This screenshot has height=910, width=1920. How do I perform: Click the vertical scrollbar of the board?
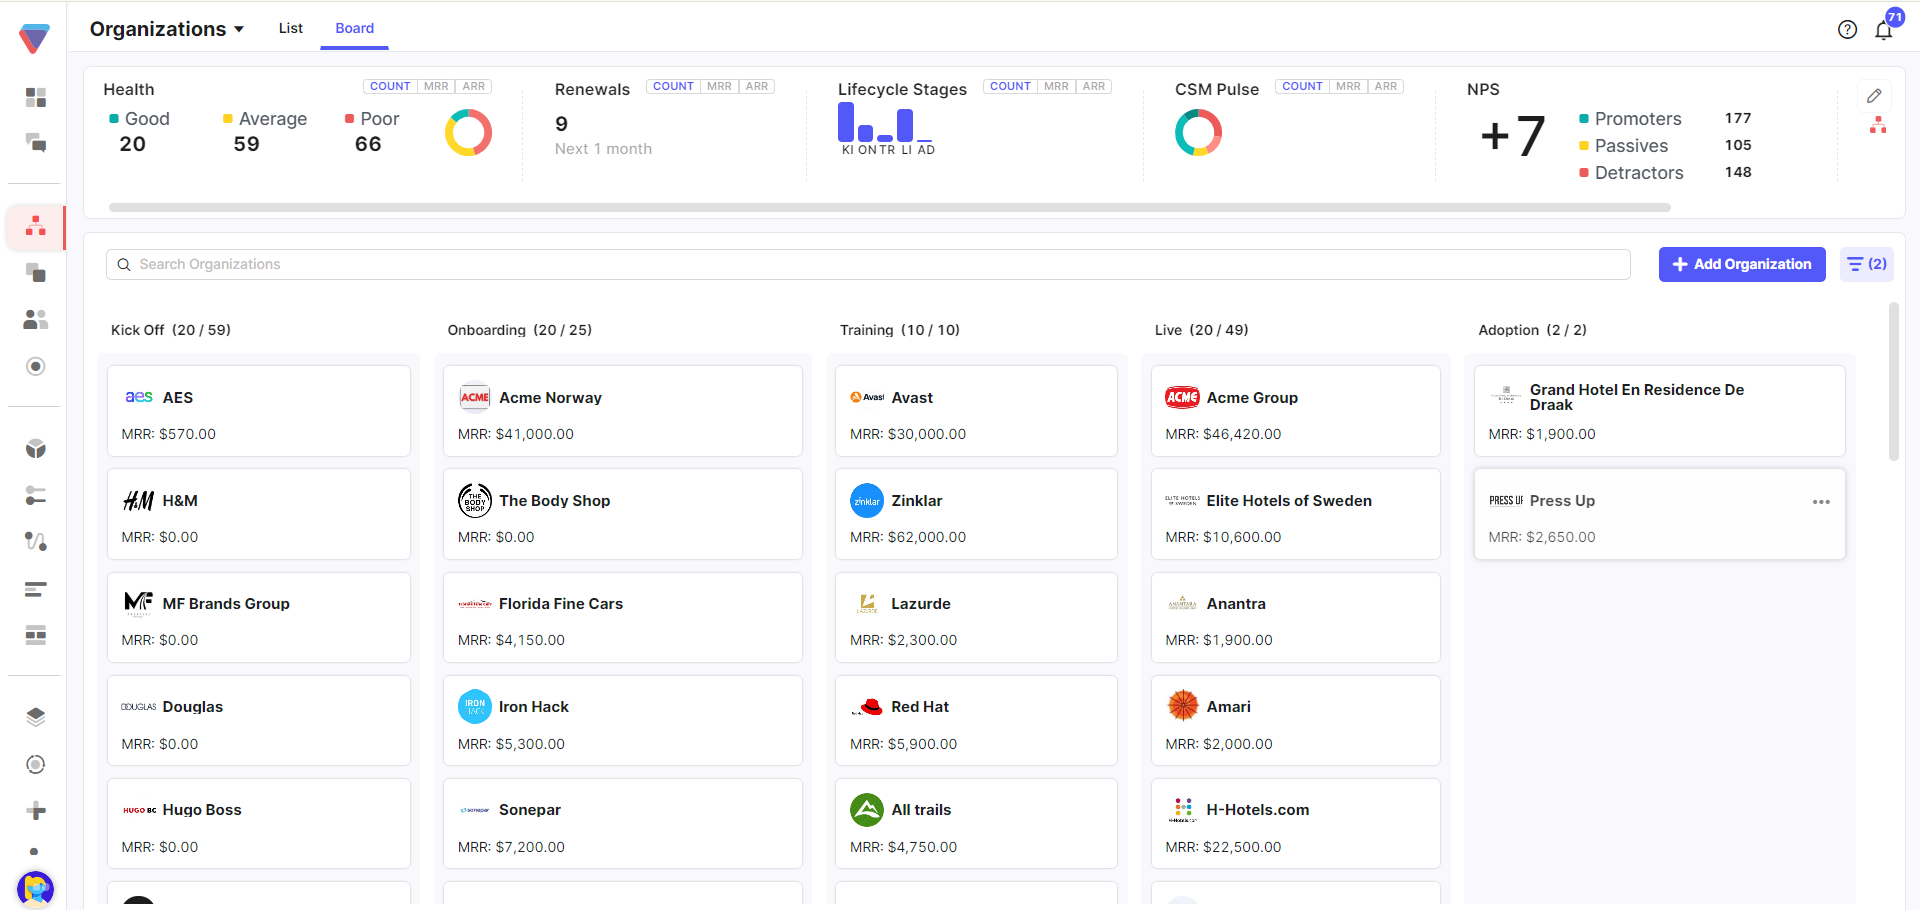point(1893,382)
